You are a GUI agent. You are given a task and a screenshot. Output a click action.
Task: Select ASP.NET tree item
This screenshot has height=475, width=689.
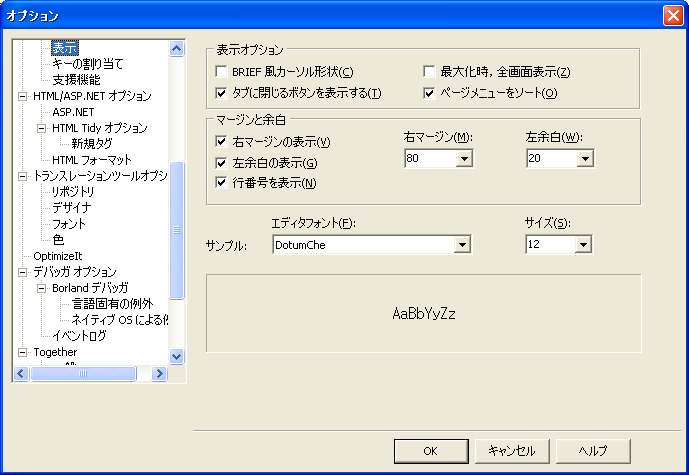click(x=73, y=112)
